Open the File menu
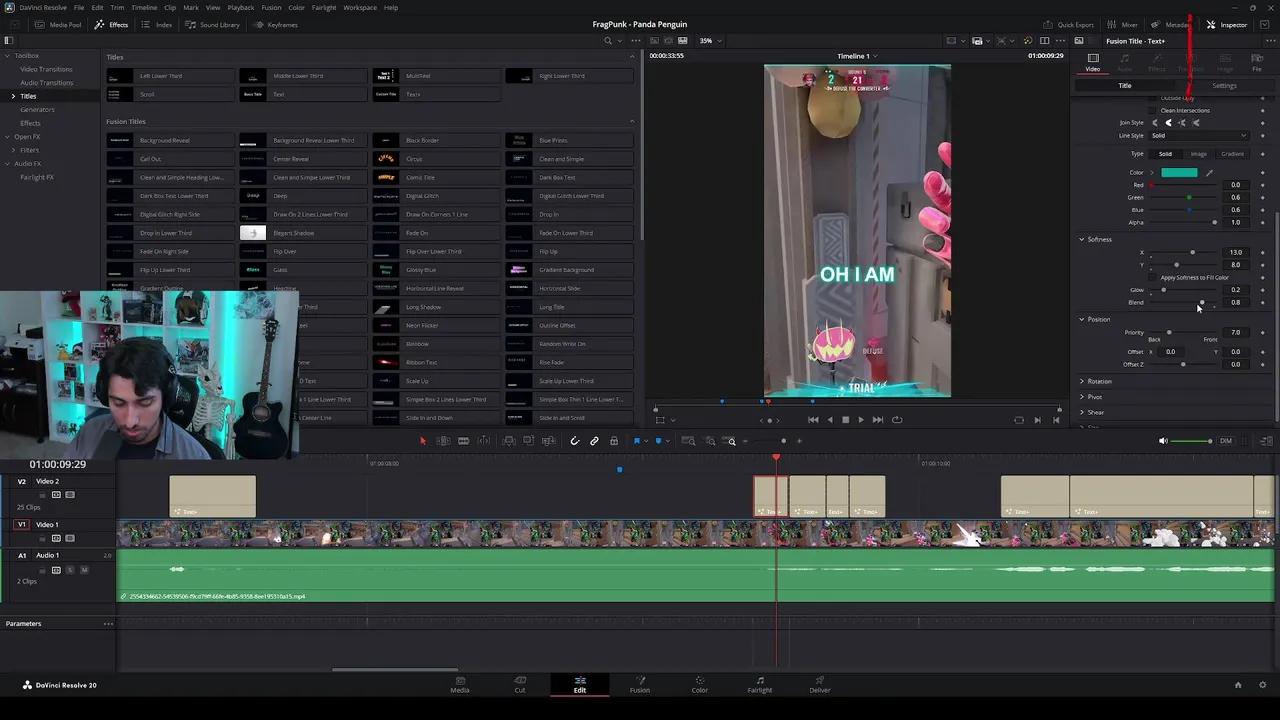Viewport: 1280px width, 720px height. tap(79, 8)
